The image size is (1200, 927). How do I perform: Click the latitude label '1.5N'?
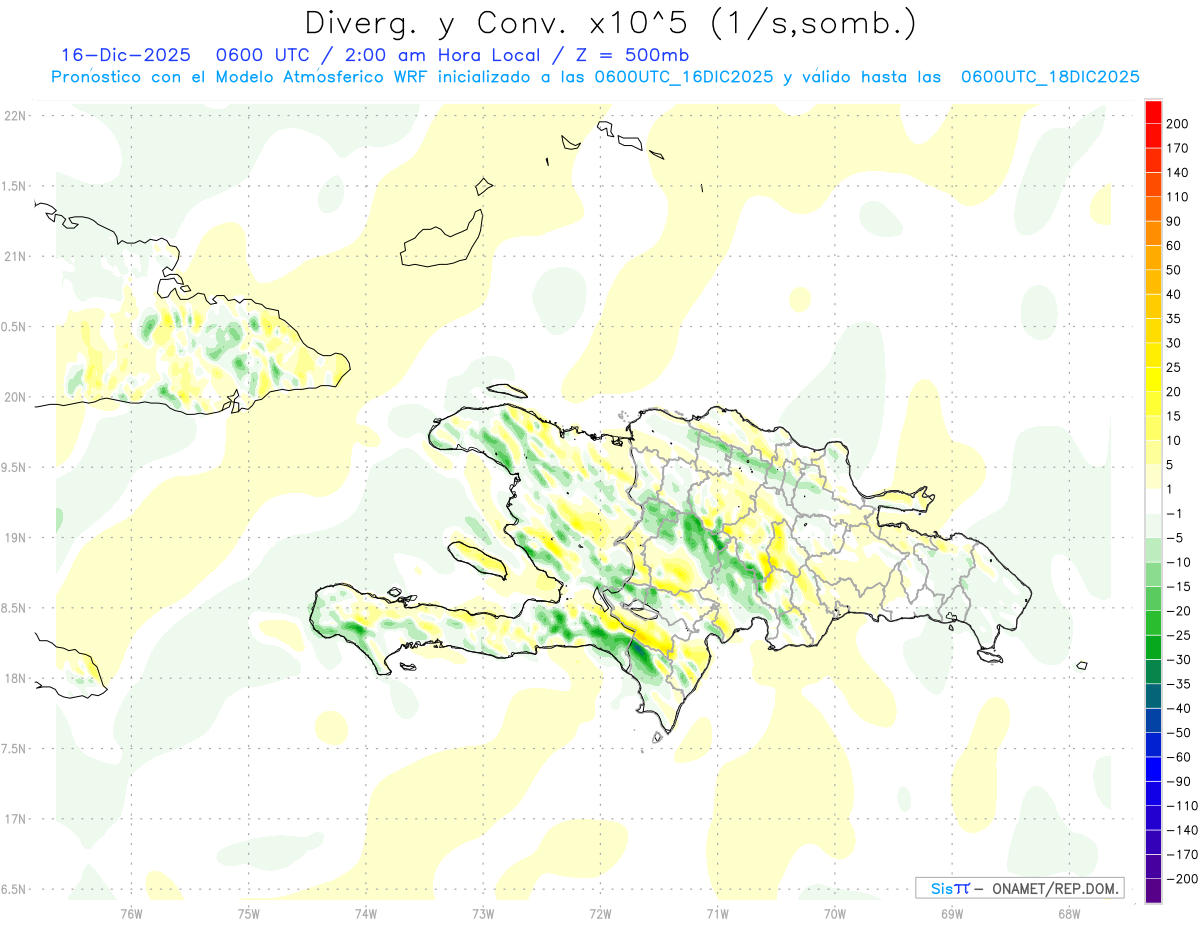click(x=13, y=186)
